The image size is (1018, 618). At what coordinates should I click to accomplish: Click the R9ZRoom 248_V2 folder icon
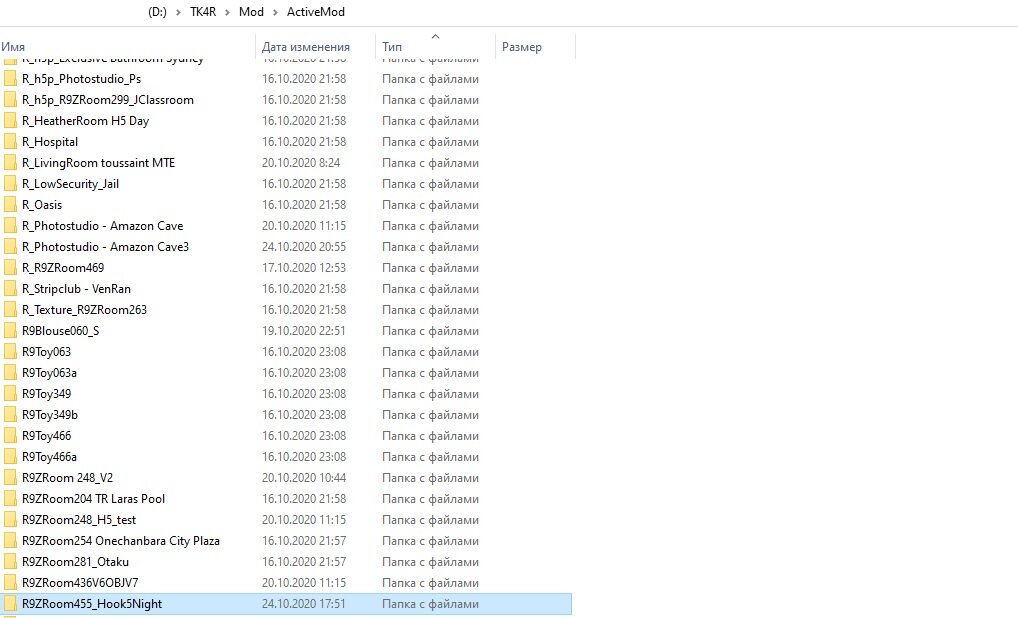click(x=10, y=478)
